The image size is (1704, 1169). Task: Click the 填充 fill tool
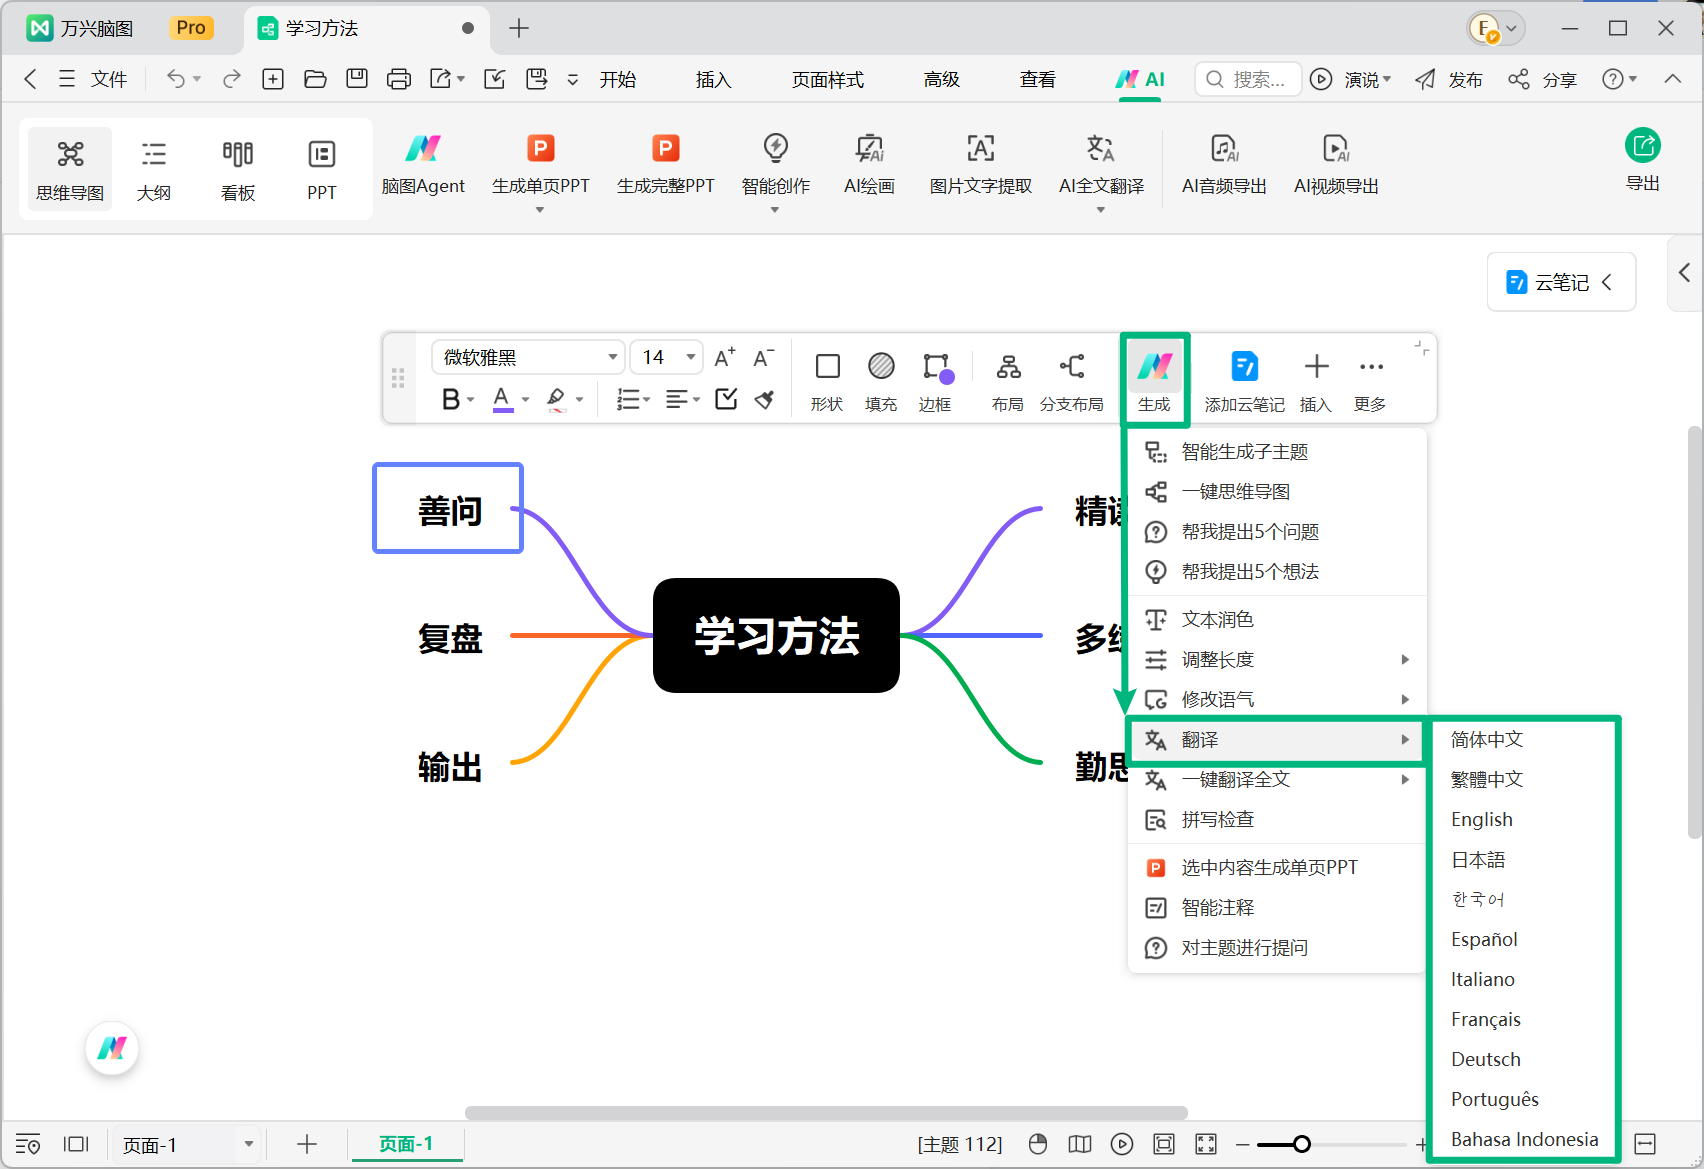[x=881, y=381]
